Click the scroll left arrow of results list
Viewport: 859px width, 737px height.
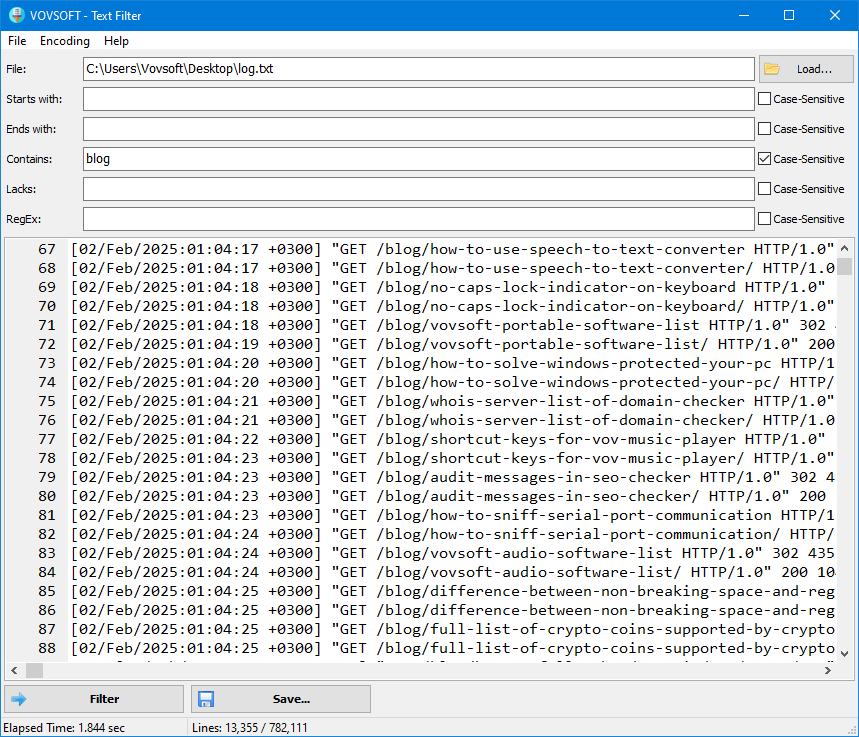(15, 670)
